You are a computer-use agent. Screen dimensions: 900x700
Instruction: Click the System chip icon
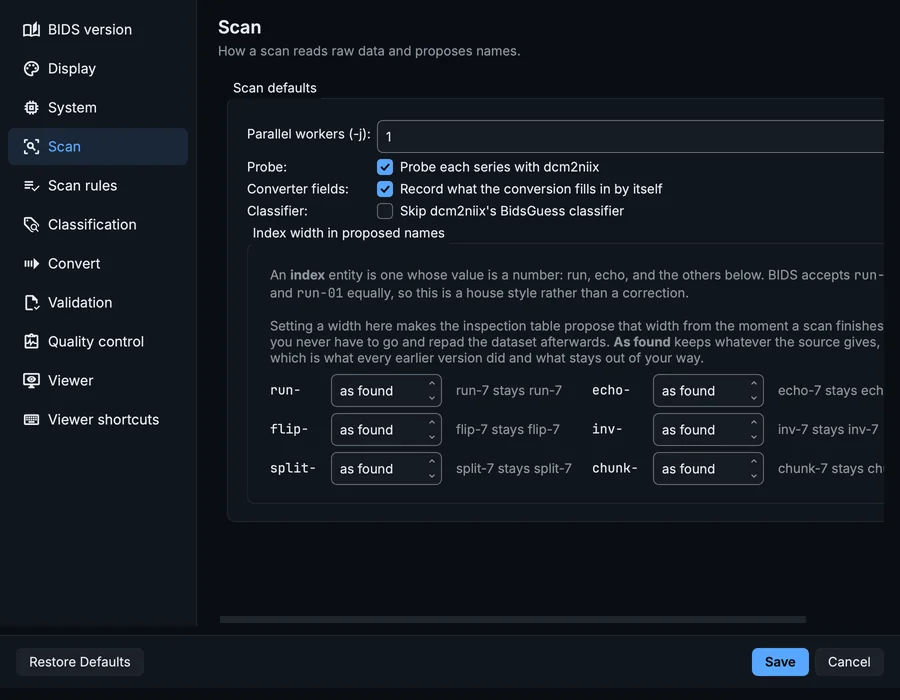(32, 107)
